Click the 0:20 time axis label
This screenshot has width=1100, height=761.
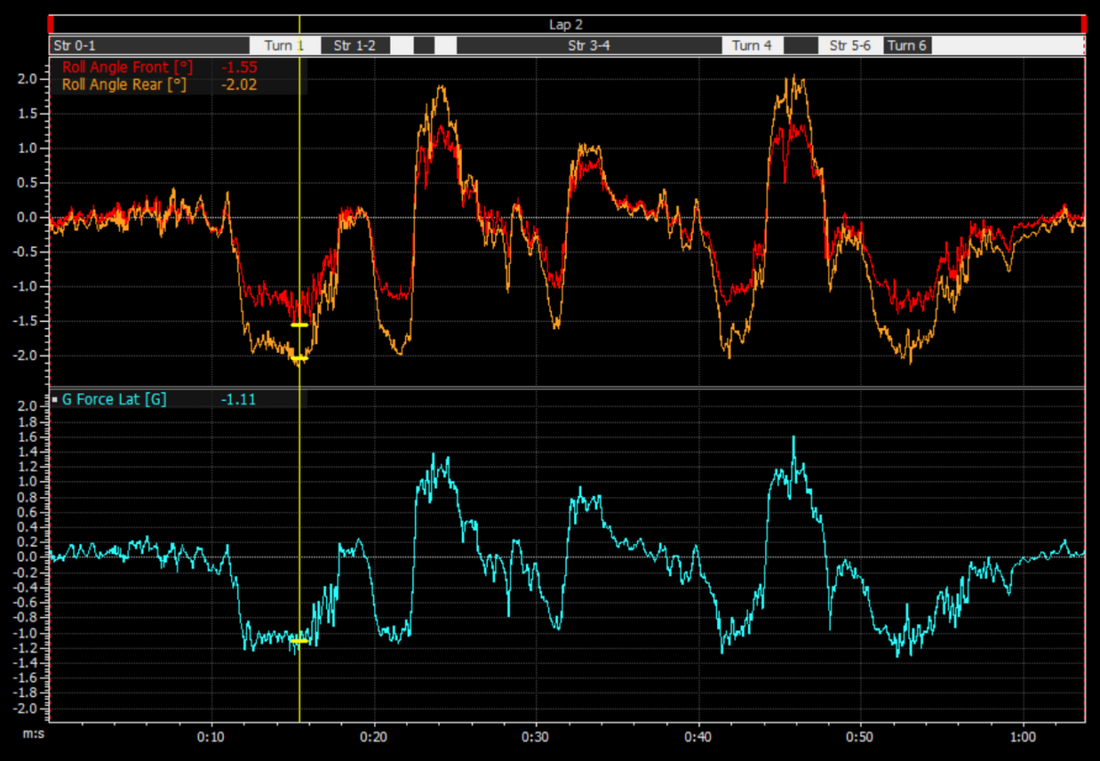373,737
